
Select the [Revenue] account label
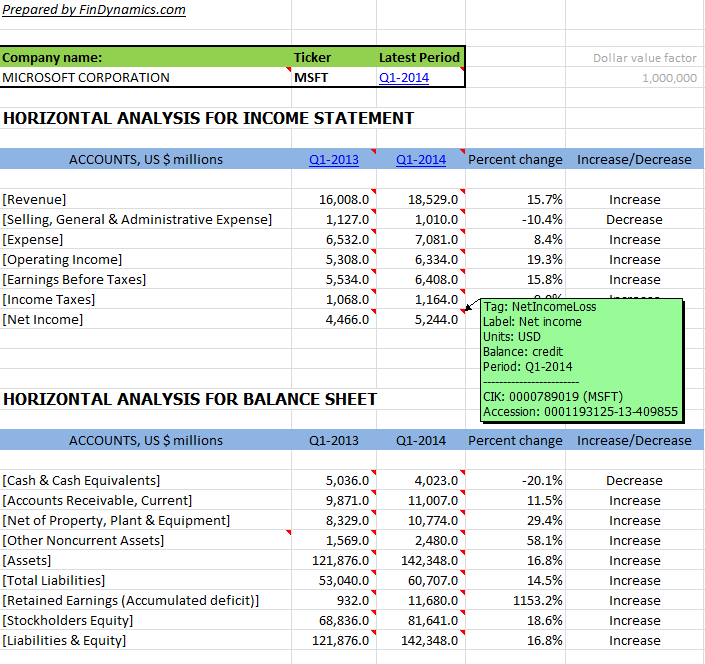[34, 200]
